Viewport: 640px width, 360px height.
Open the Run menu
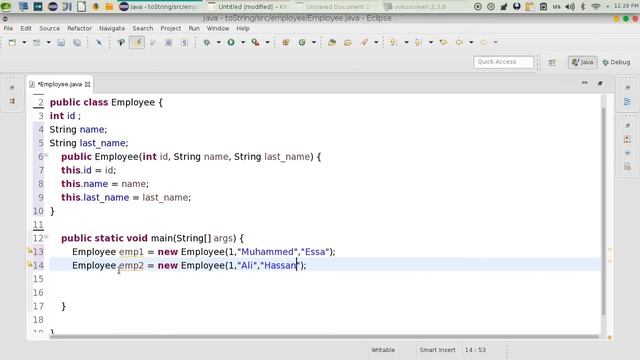[194, 29]
